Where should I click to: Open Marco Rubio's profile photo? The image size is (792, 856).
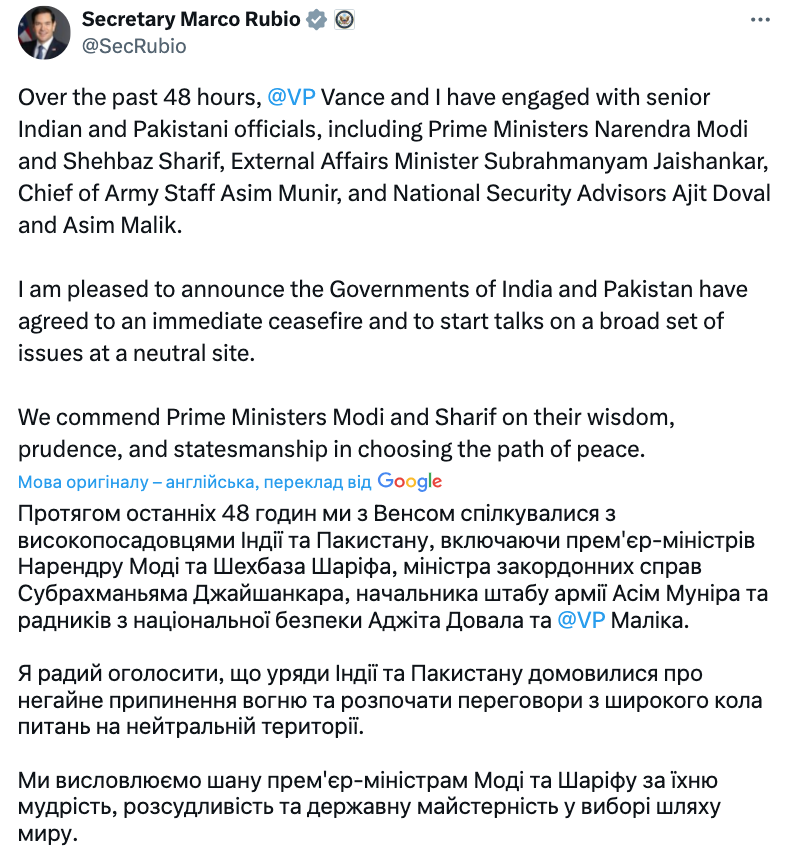point(44,32)
